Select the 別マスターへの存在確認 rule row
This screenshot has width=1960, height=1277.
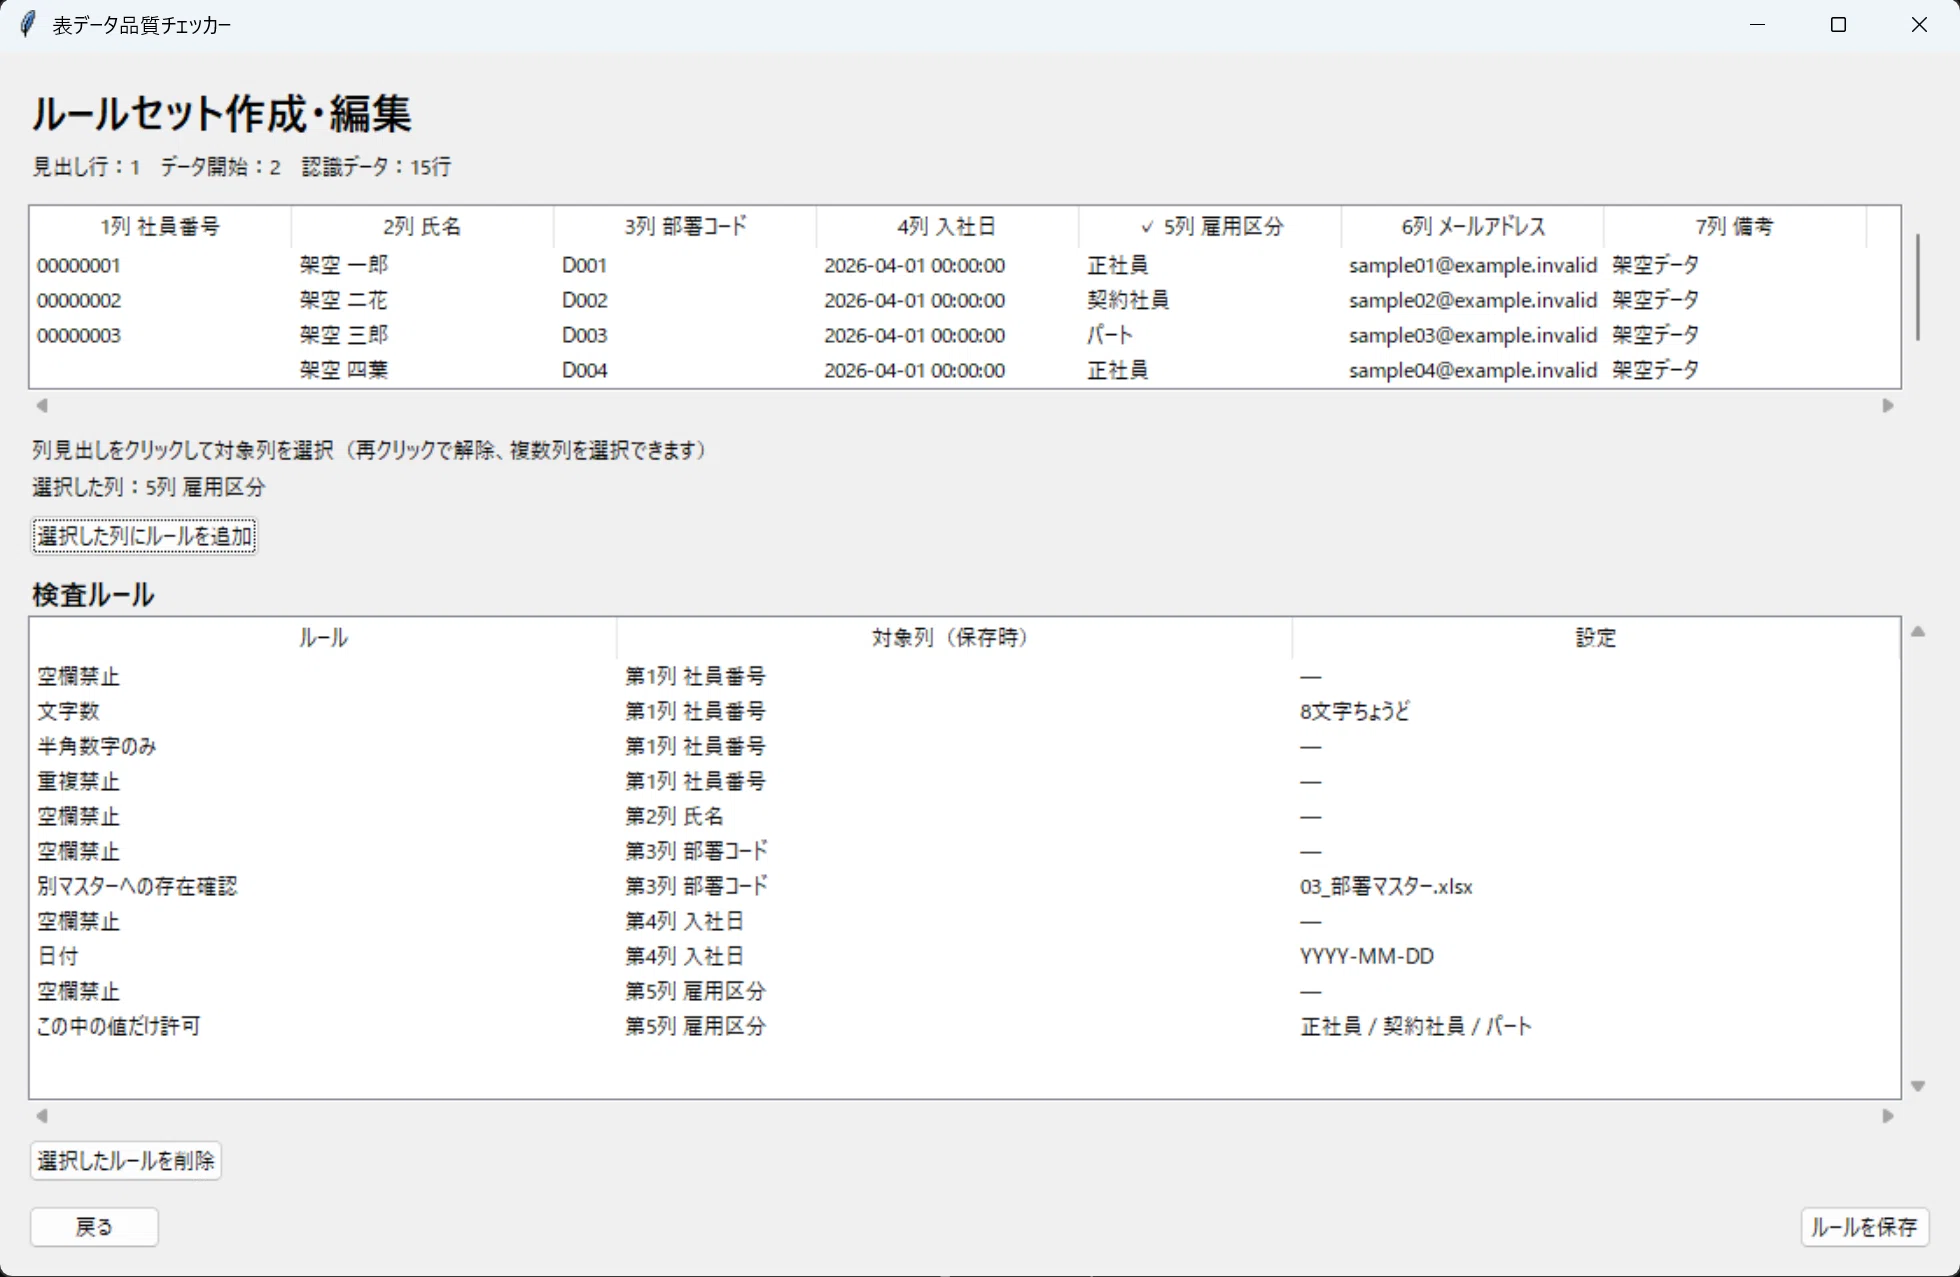point(964,886)
